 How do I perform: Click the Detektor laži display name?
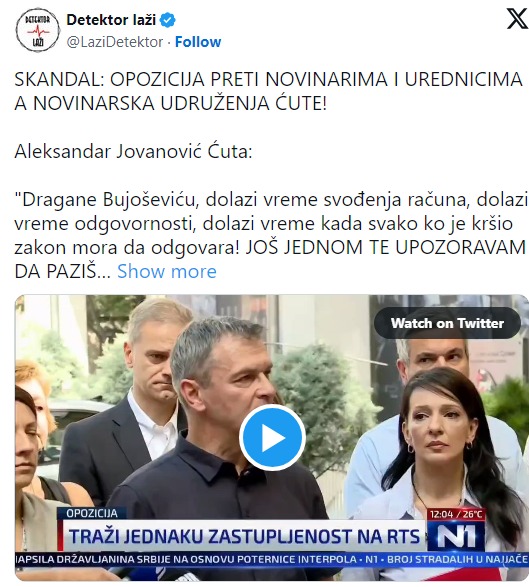tap(111, 20)
